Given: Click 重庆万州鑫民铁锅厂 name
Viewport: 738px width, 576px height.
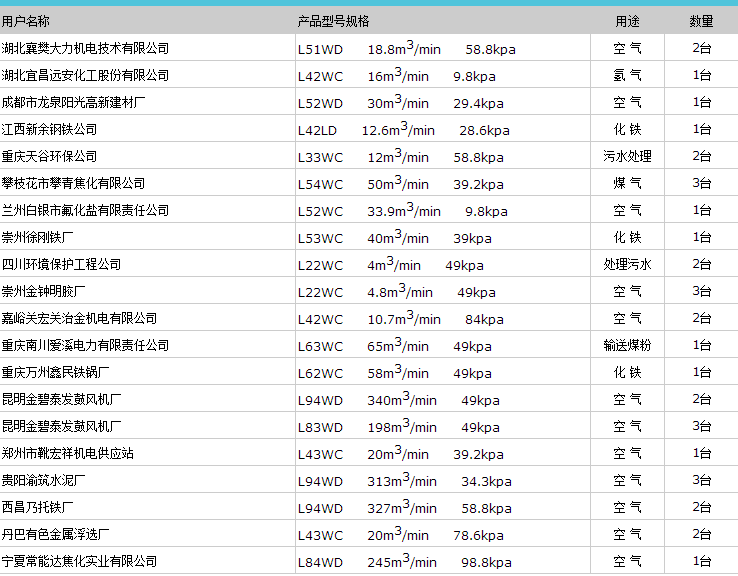Looking at the screenshot, I should click(x=56, y=372).
